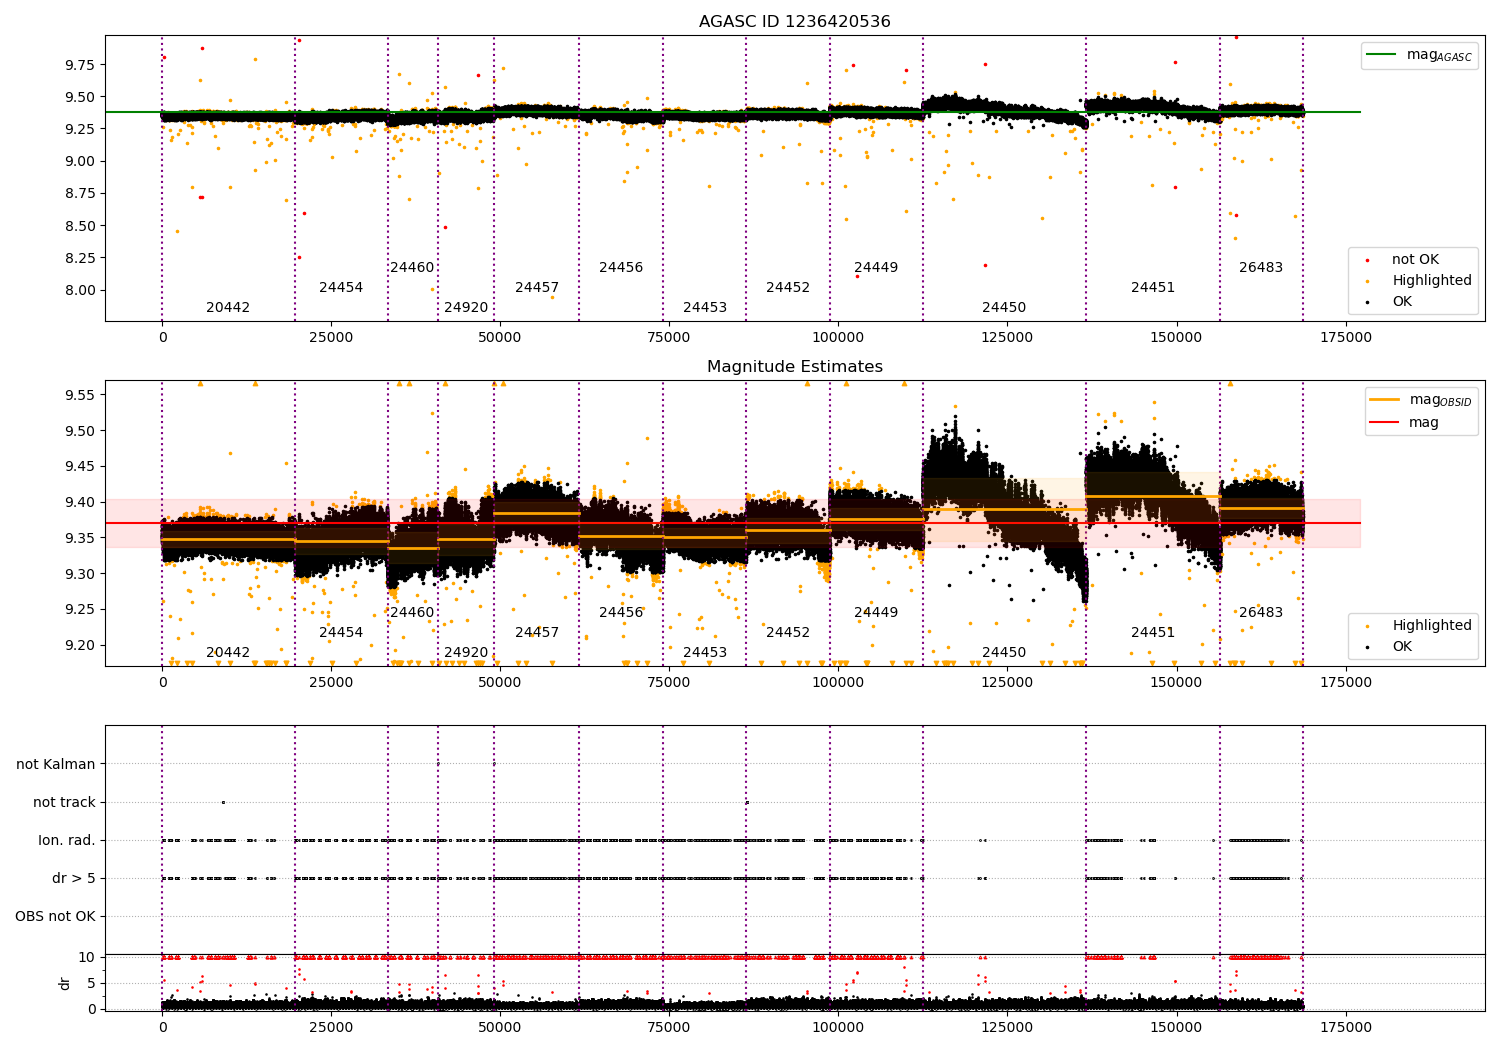
Task: Click x-axis tick 50000 under Magnitude Estimates plot
Action: click(500, 683)
